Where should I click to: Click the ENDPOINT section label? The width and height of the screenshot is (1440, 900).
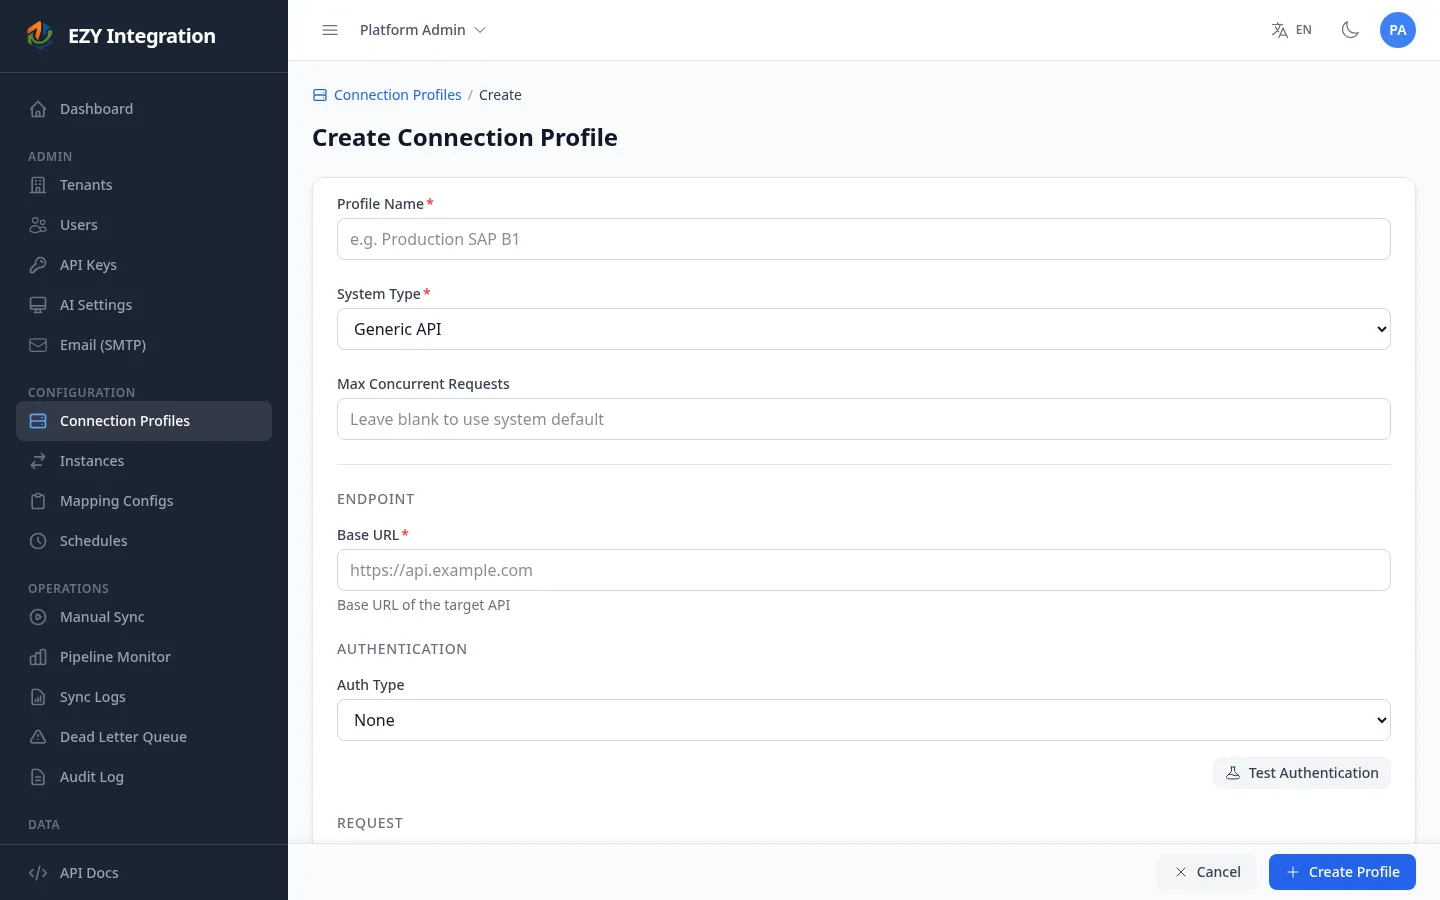tap(376, 499)
